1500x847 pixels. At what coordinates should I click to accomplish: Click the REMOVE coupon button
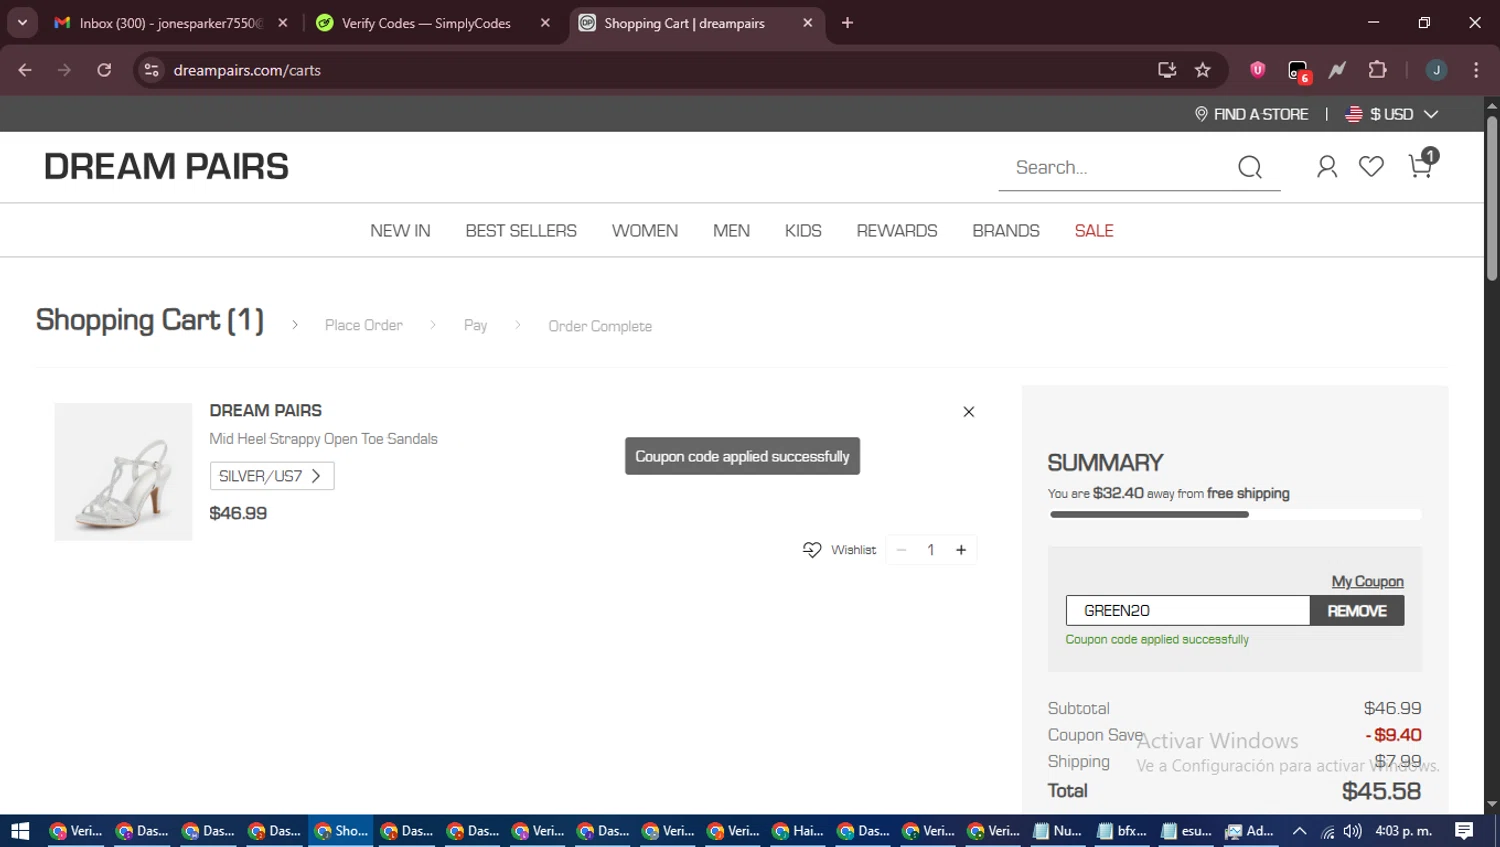tap(1357, 611)
